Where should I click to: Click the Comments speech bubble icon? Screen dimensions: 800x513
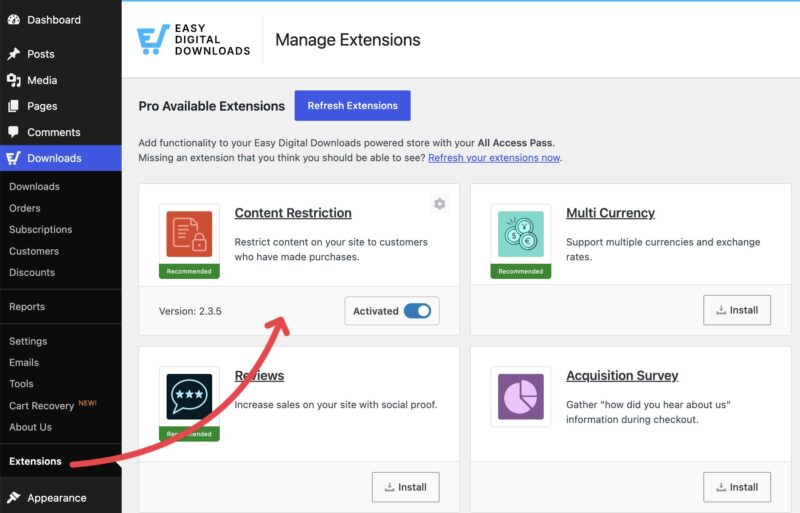(x=14, y=132)
